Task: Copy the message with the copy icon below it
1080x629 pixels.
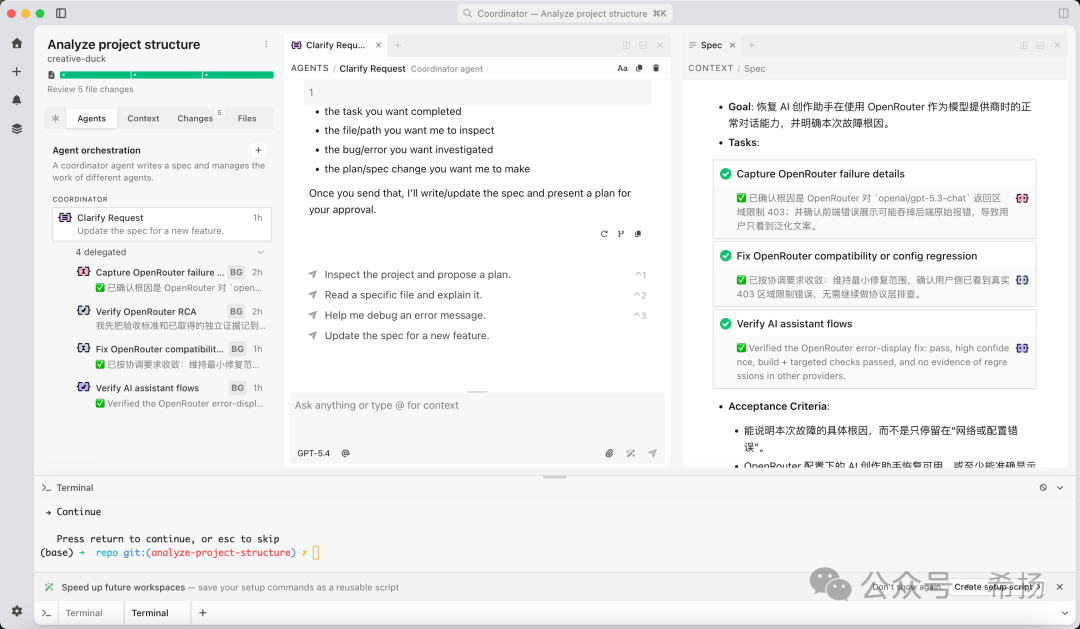Action: (x=638, y=234)
